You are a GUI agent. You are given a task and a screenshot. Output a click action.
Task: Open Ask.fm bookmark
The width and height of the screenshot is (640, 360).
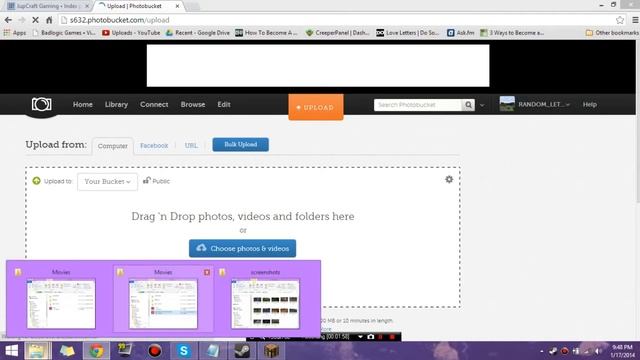point(461,33)
